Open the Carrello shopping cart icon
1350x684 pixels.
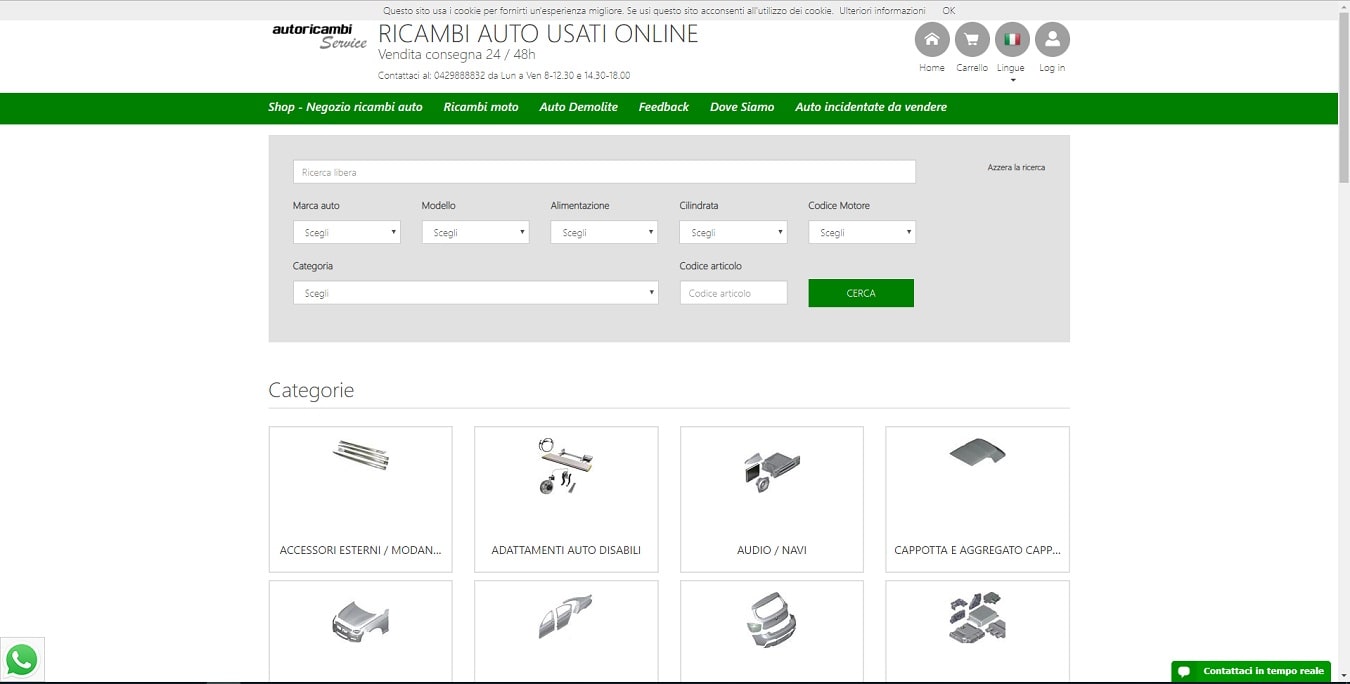click(x=972, y=40)
